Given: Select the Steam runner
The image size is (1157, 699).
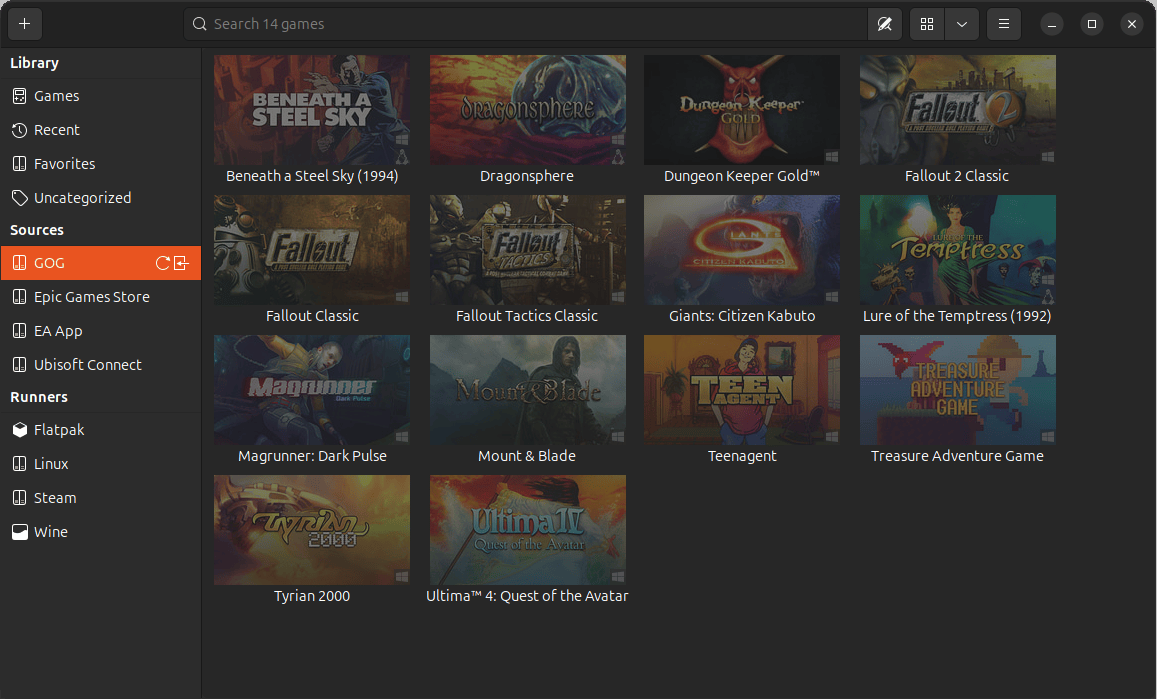Looking at the screenshot, I should point(100,497).
